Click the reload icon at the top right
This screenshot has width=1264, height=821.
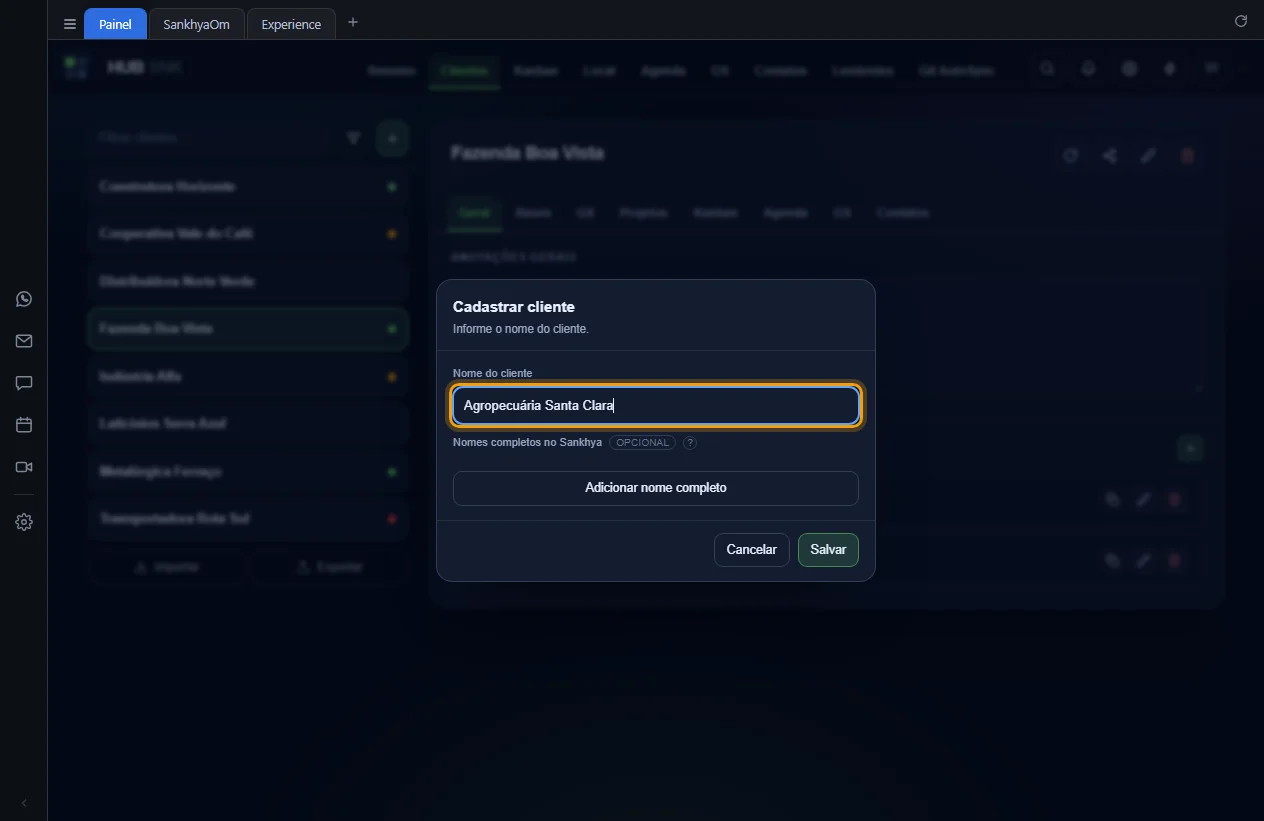pyautogui.click(x=1241, y=21)
